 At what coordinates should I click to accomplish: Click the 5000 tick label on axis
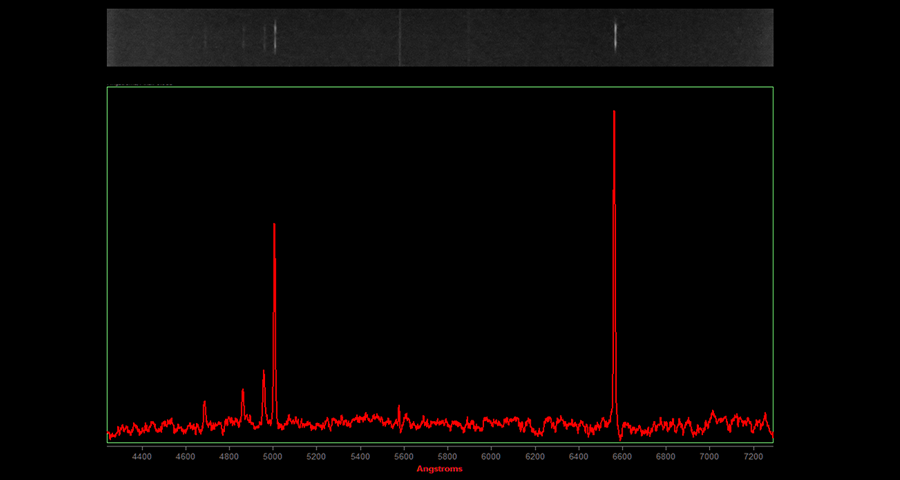coord(273,457)
